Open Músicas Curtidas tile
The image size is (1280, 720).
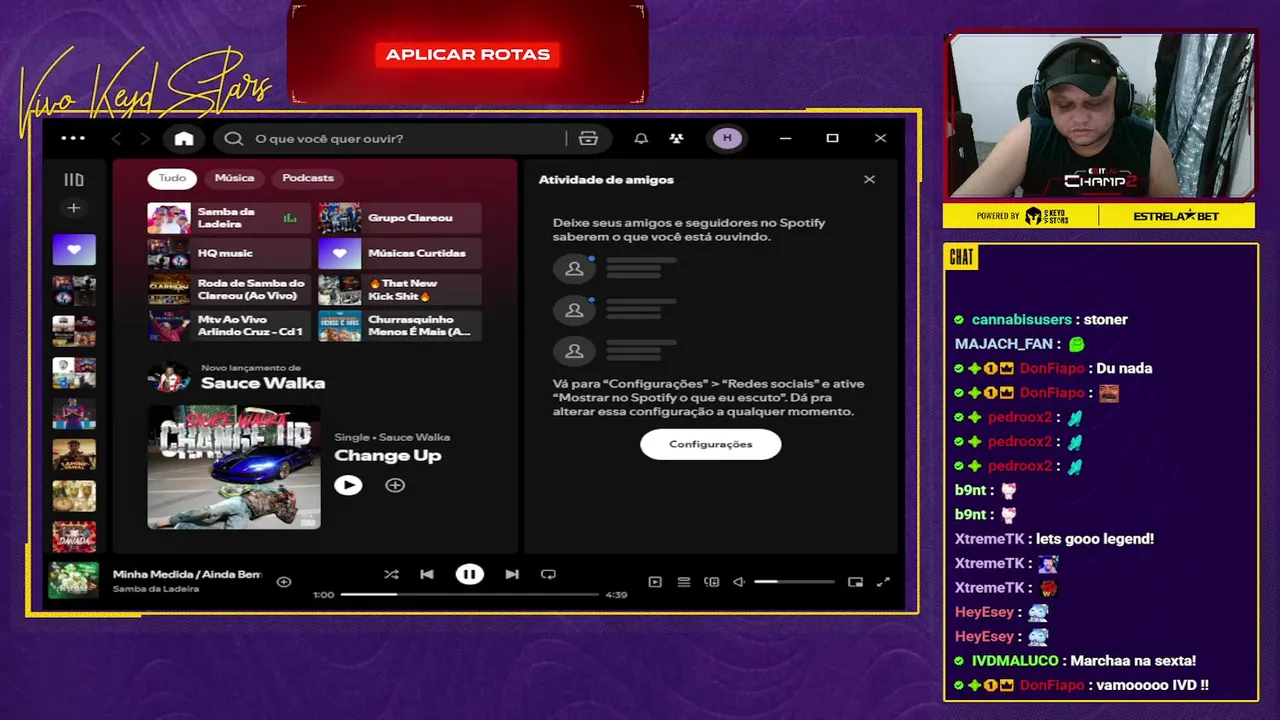[x=400, y=254]
